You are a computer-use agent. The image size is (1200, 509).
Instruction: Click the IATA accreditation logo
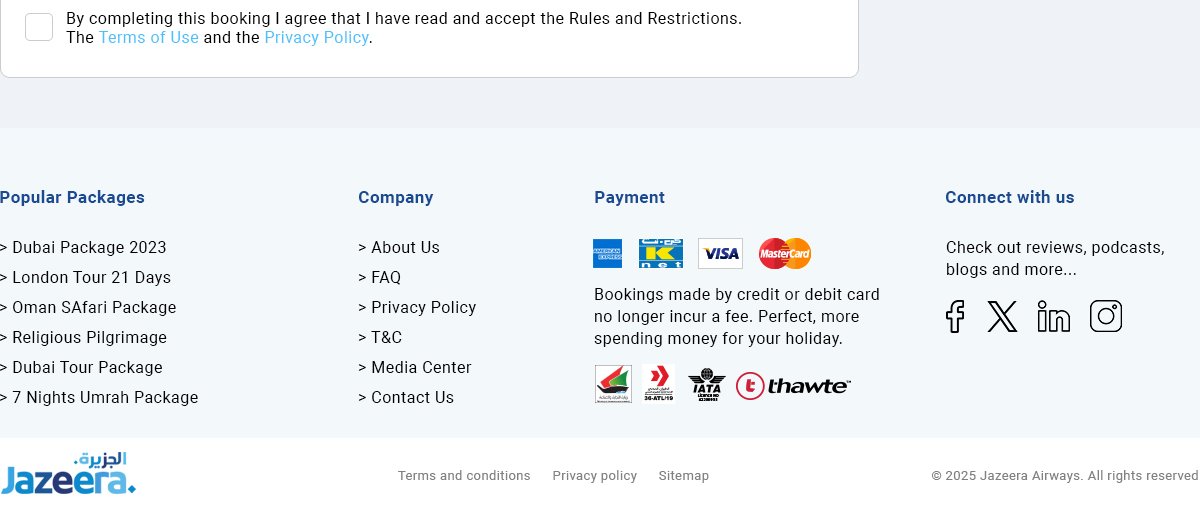706,384
